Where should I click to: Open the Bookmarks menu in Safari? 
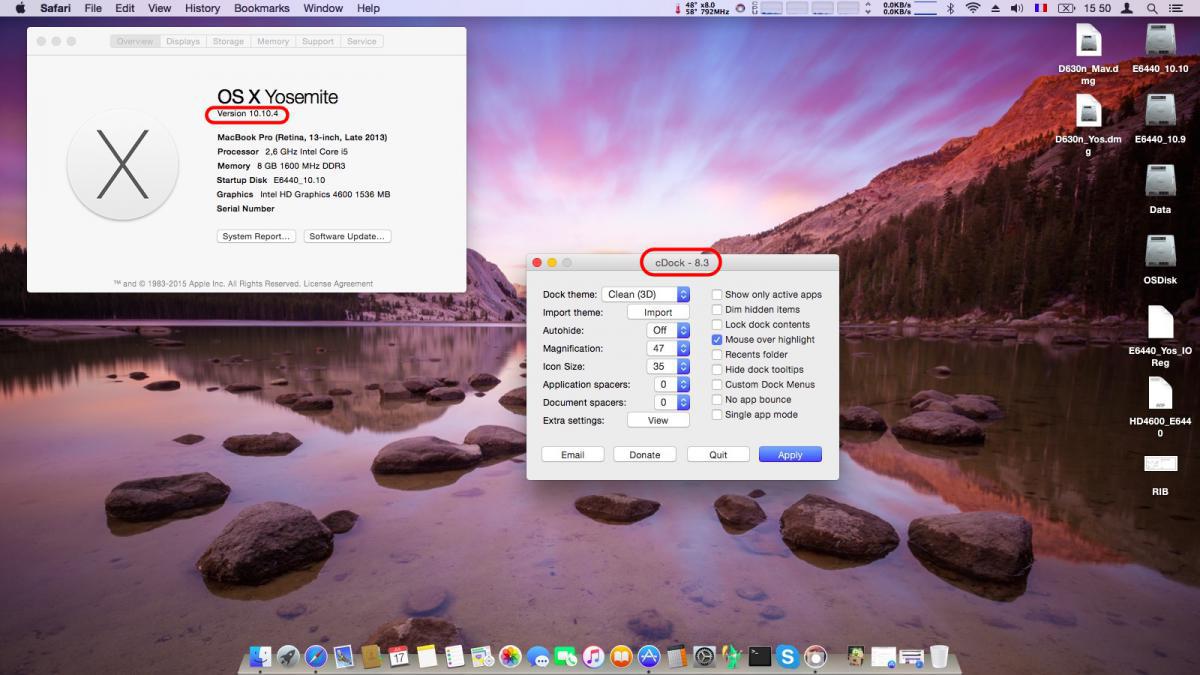click(x=260, y=8)
